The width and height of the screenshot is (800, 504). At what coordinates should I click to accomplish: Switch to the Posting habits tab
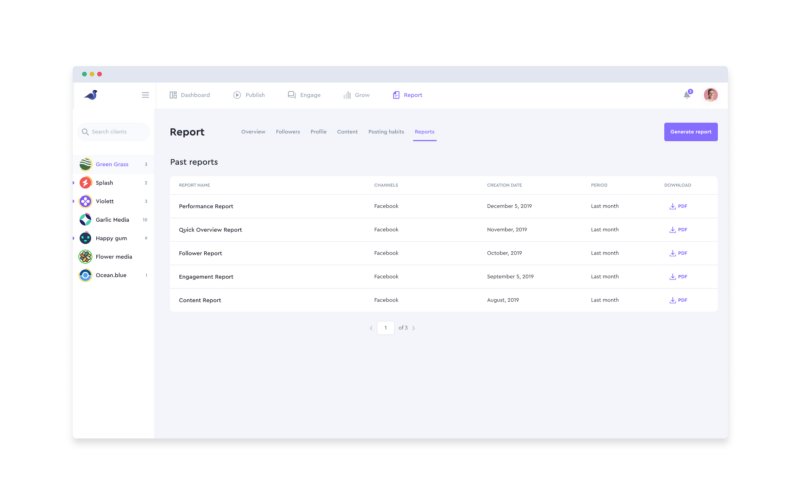coord(386,132)
